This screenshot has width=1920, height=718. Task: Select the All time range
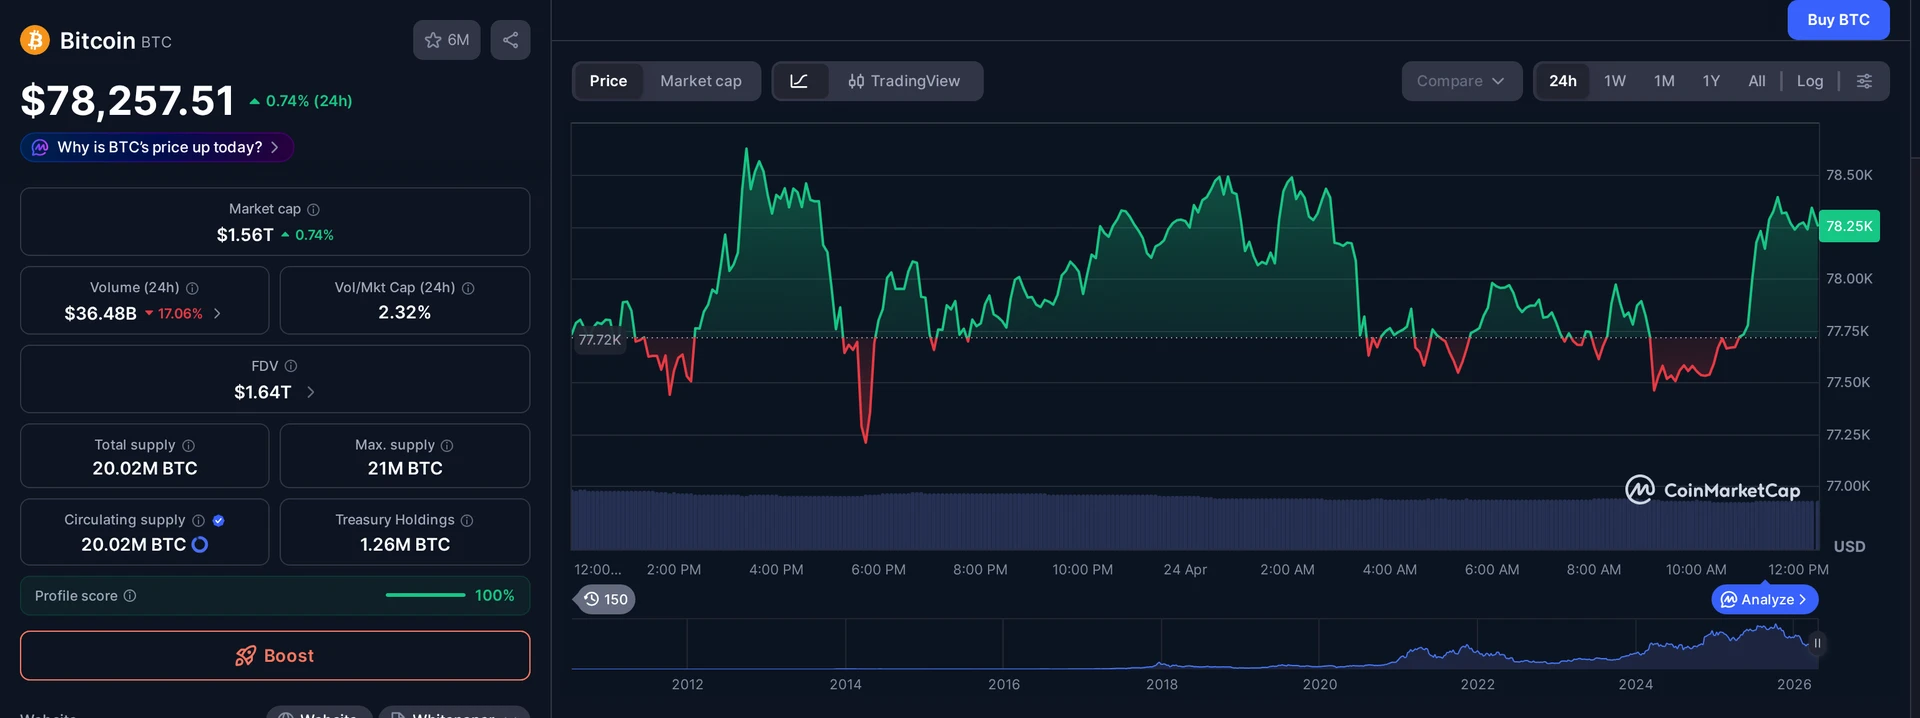tap(1756, 81)
